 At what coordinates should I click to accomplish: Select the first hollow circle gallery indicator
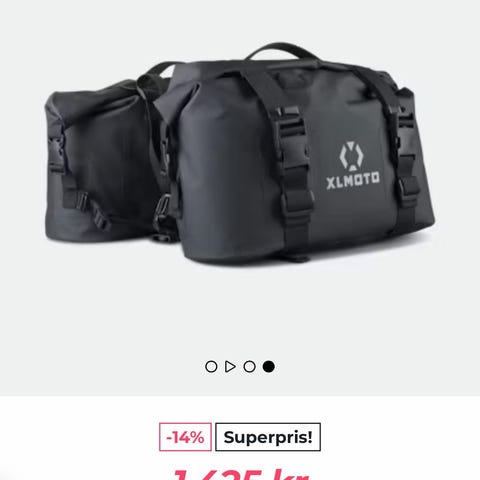click(211, 367)
